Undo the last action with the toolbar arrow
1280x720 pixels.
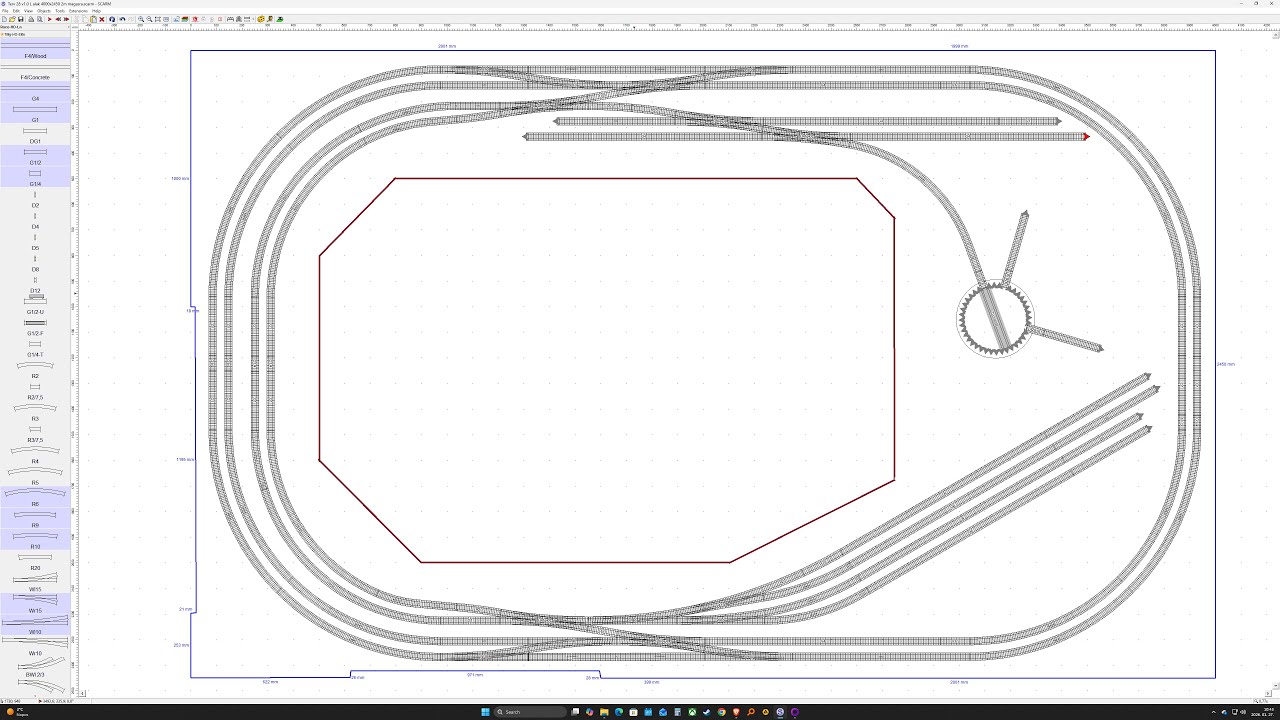pyautogui.click(x=121, y=19)
